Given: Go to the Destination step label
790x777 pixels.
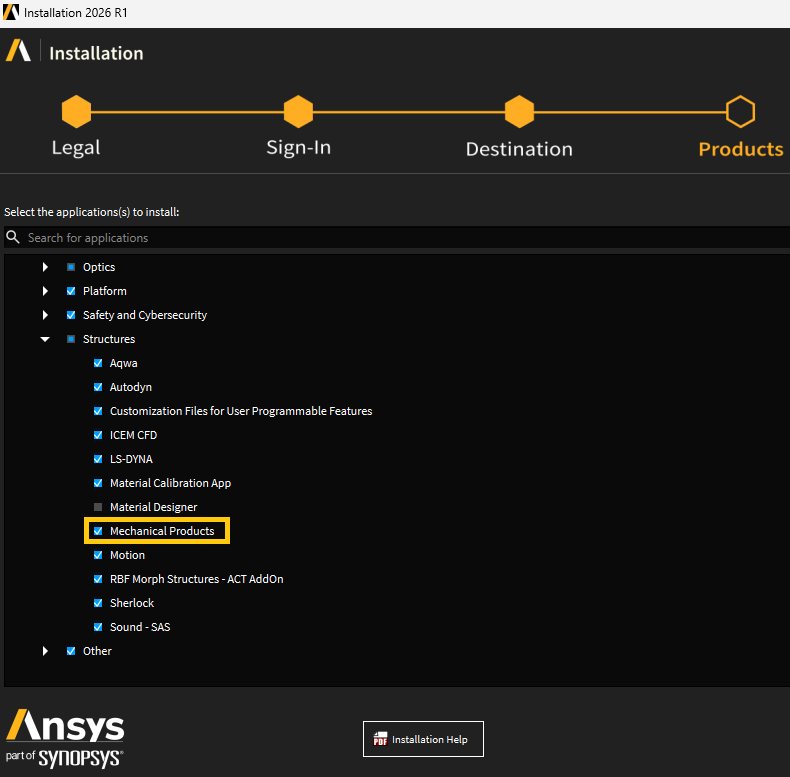Looking at the screenshot, I should (519, 149).
